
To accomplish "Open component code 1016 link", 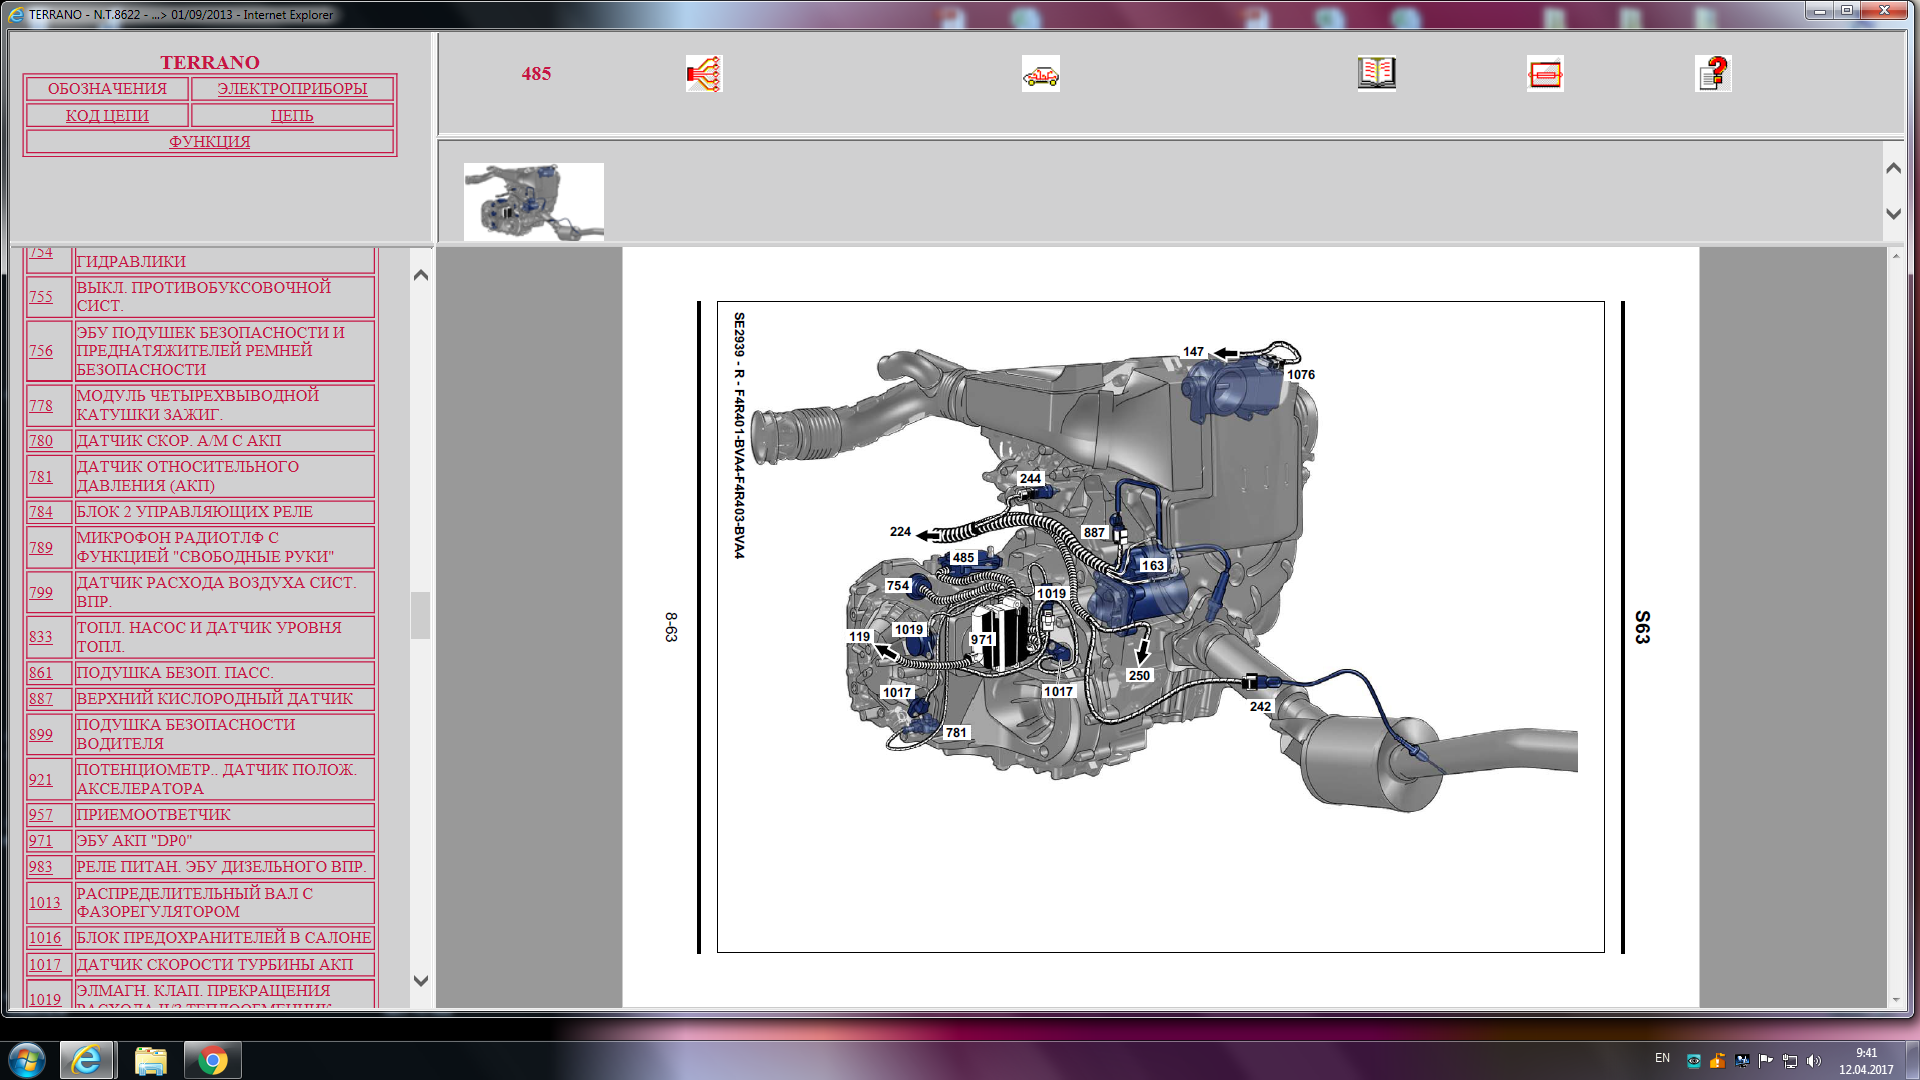I will [x=45, y=938].
